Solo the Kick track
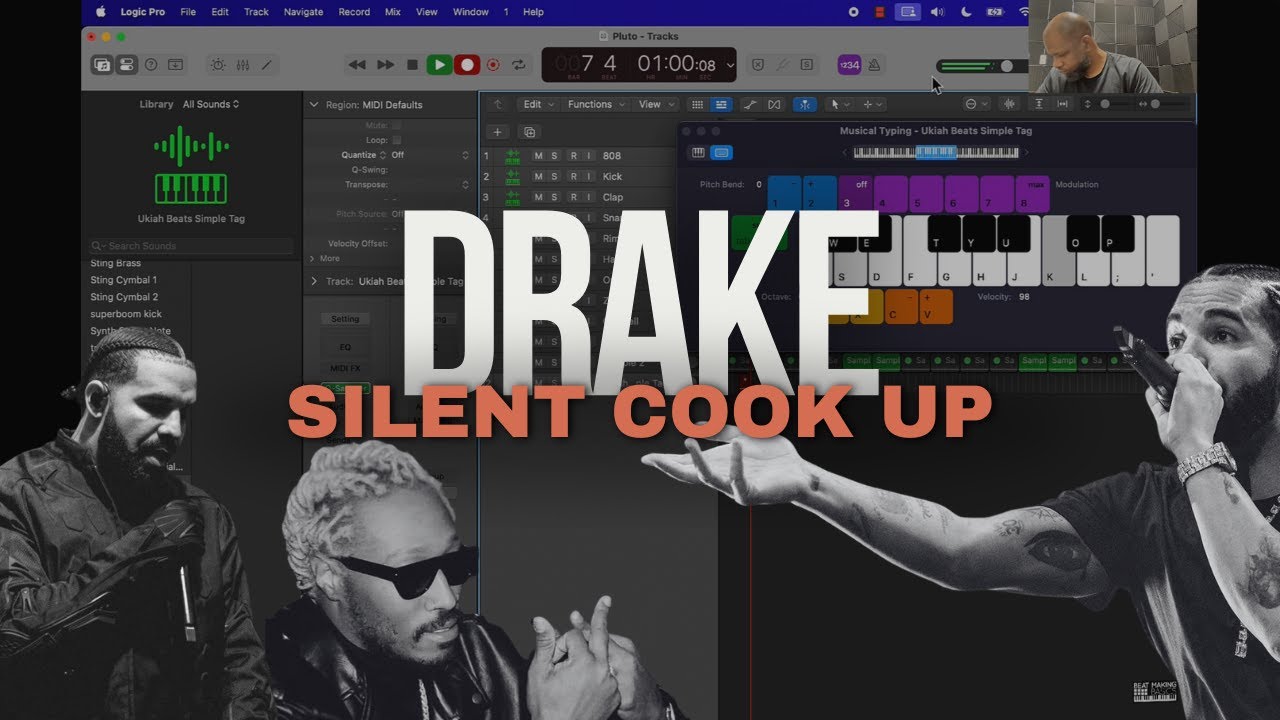 click(555, 177)
